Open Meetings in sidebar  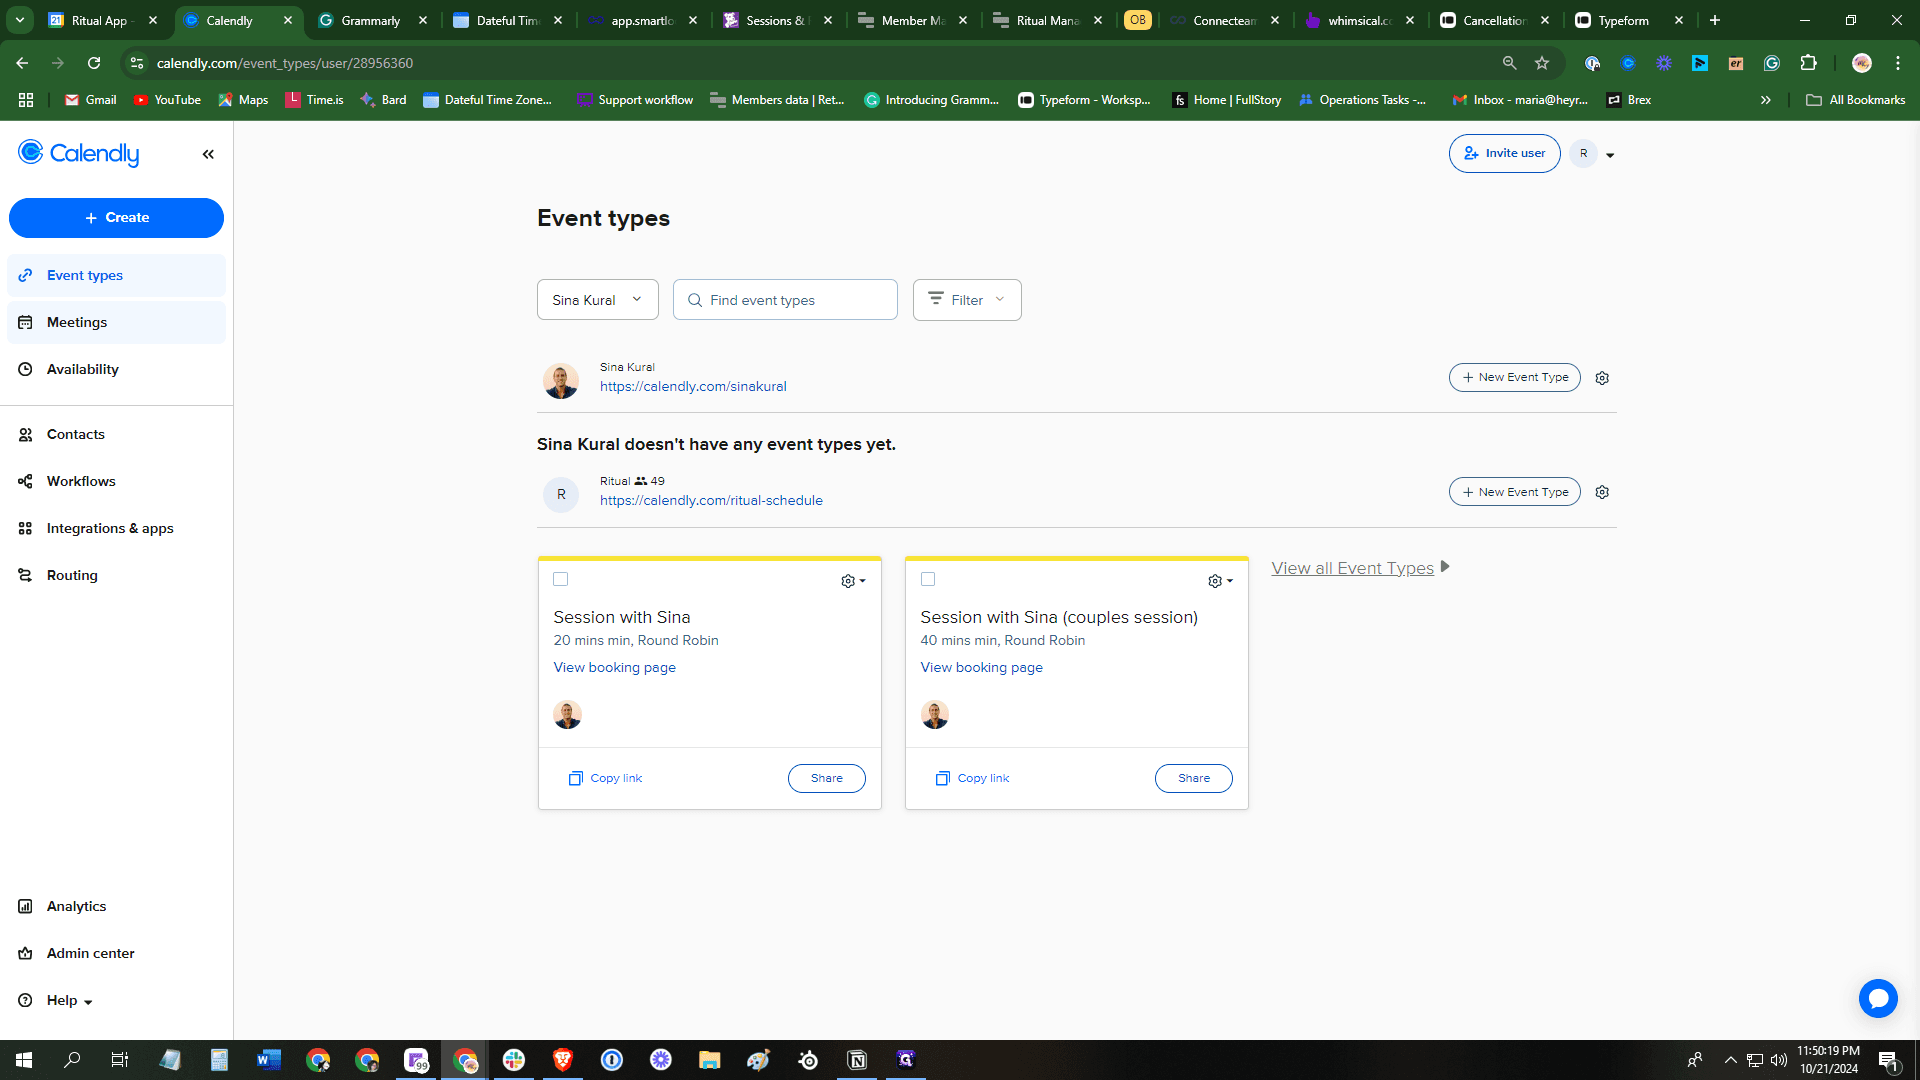click(x=116, y=322)
